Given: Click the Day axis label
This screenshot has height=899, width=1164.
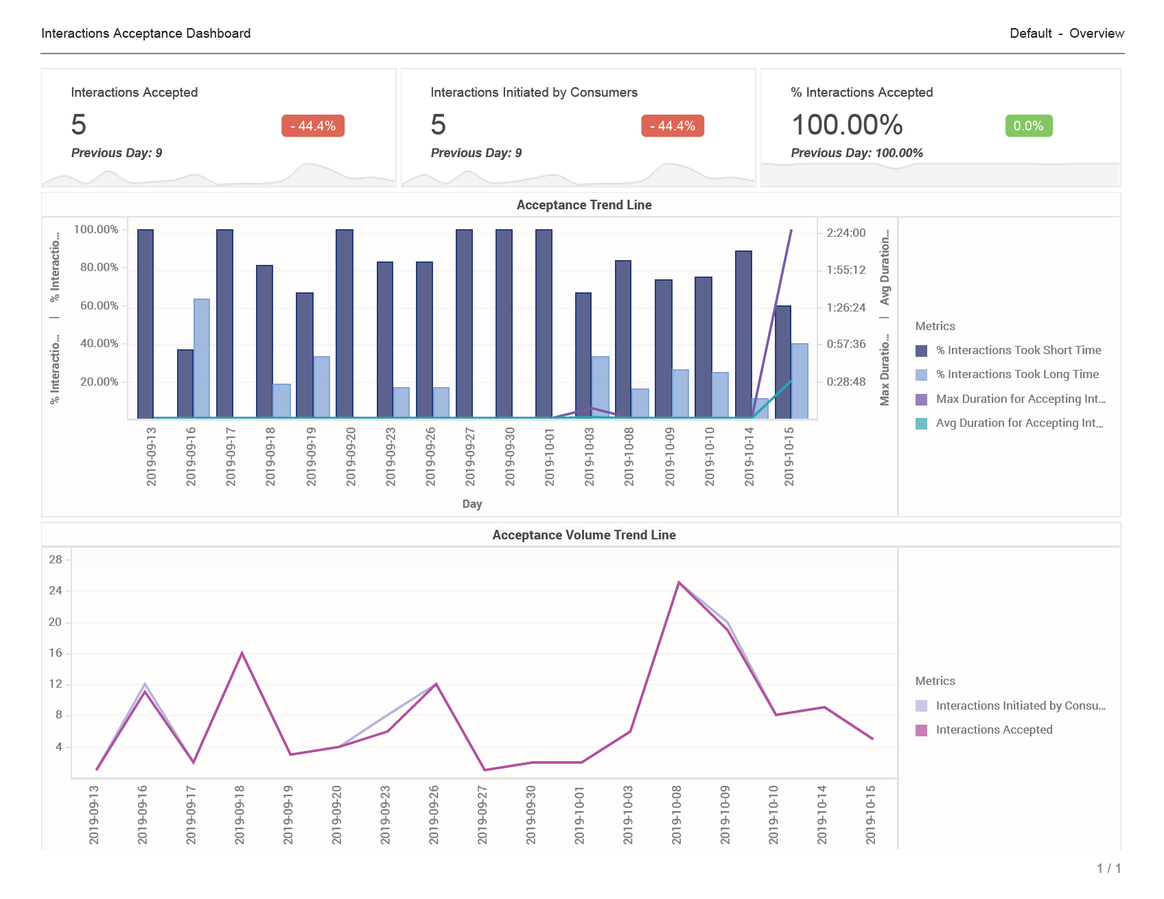Looking at the screenshot, I should click(472, 504).
